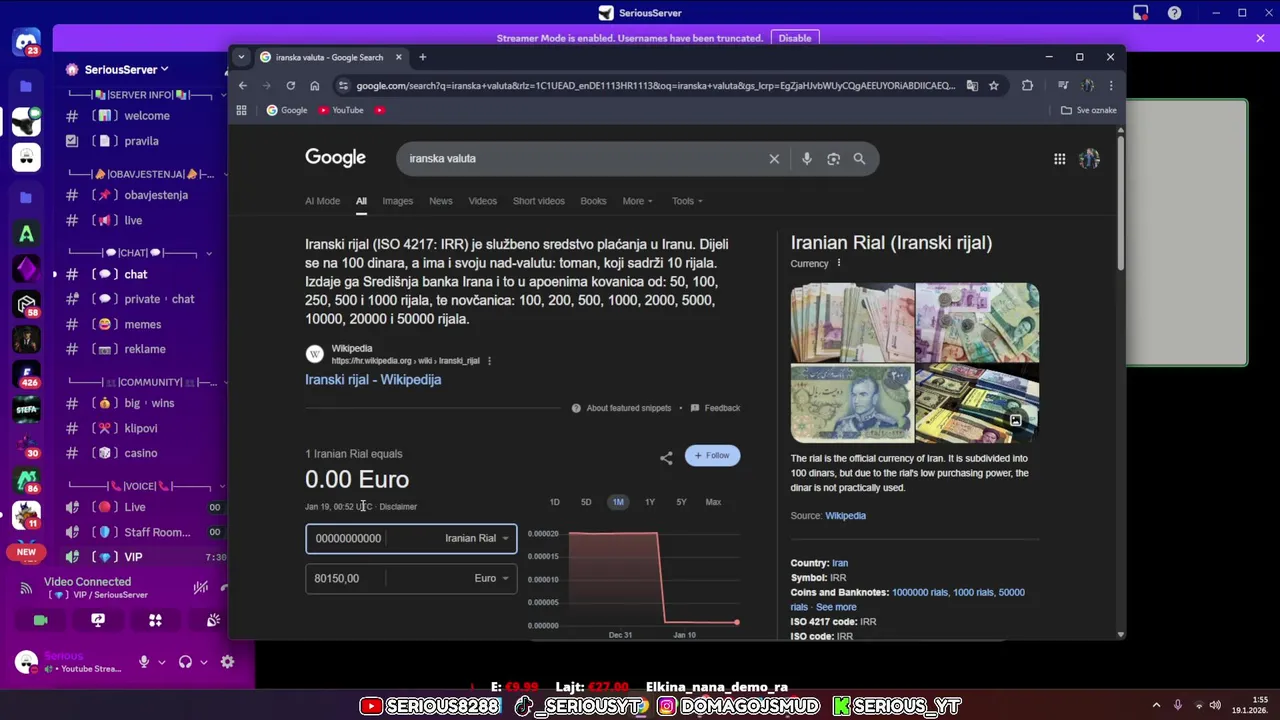
Task: Open headphone output device options
Action: click(x=204, y=661)
